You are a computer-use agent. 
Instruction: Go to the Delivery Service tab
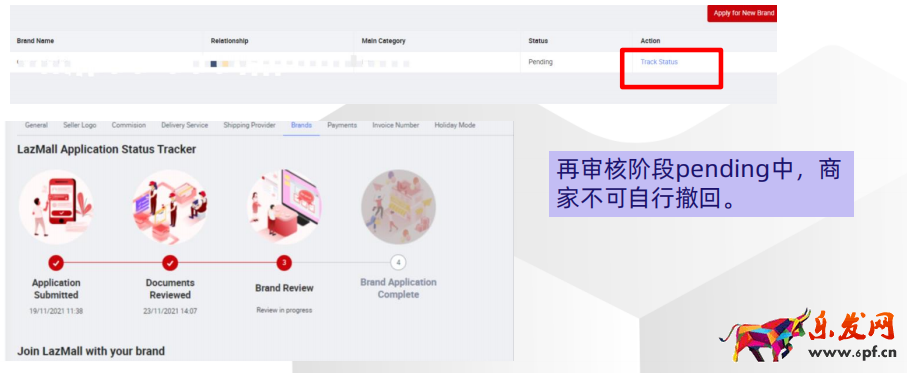[185, 125]
